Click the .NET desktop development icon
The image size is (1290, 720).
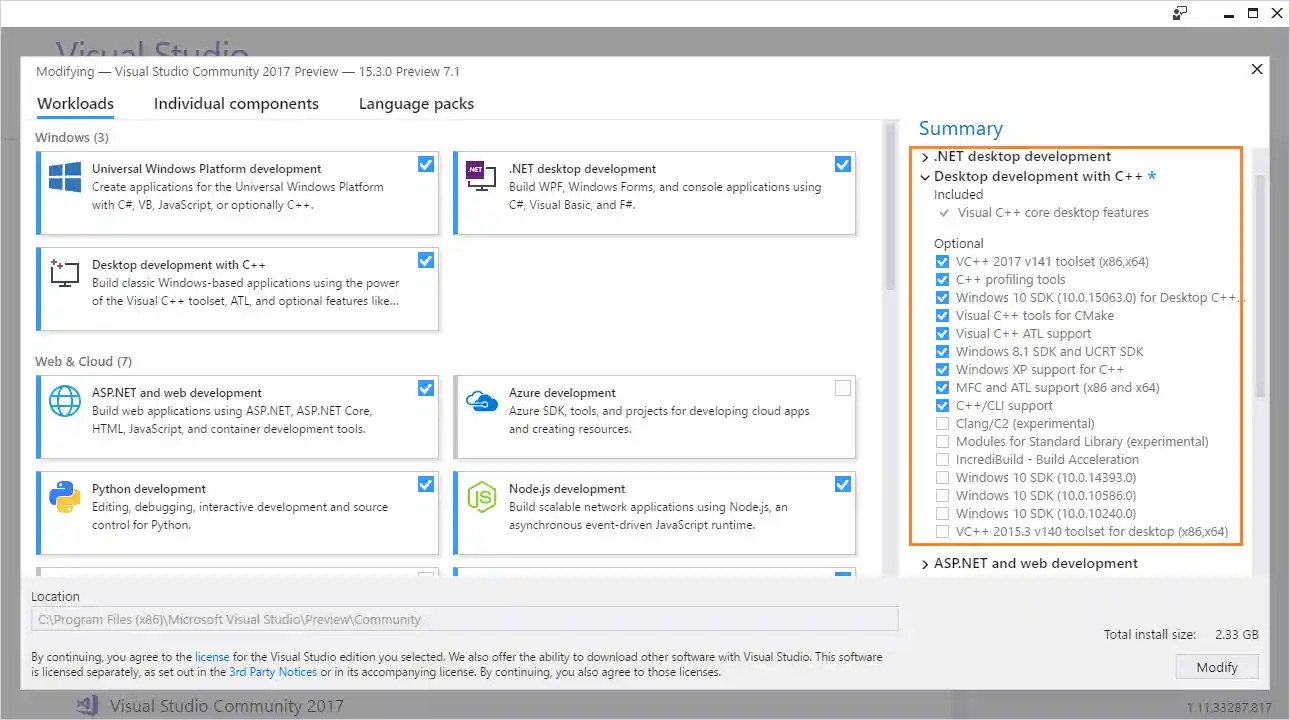(x=481, y=176)
